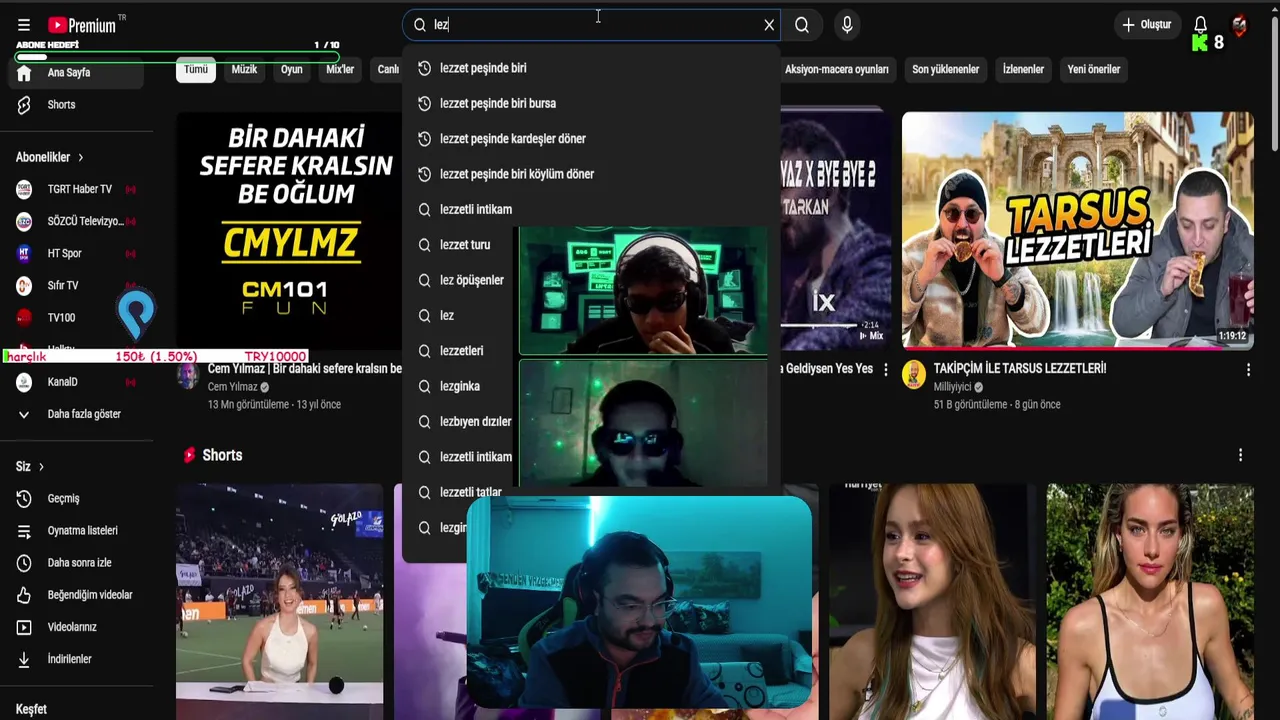Viewport: 1280px width, 720px height.
Task: Open Oynatma listeleri playlists
Action: 80,530
